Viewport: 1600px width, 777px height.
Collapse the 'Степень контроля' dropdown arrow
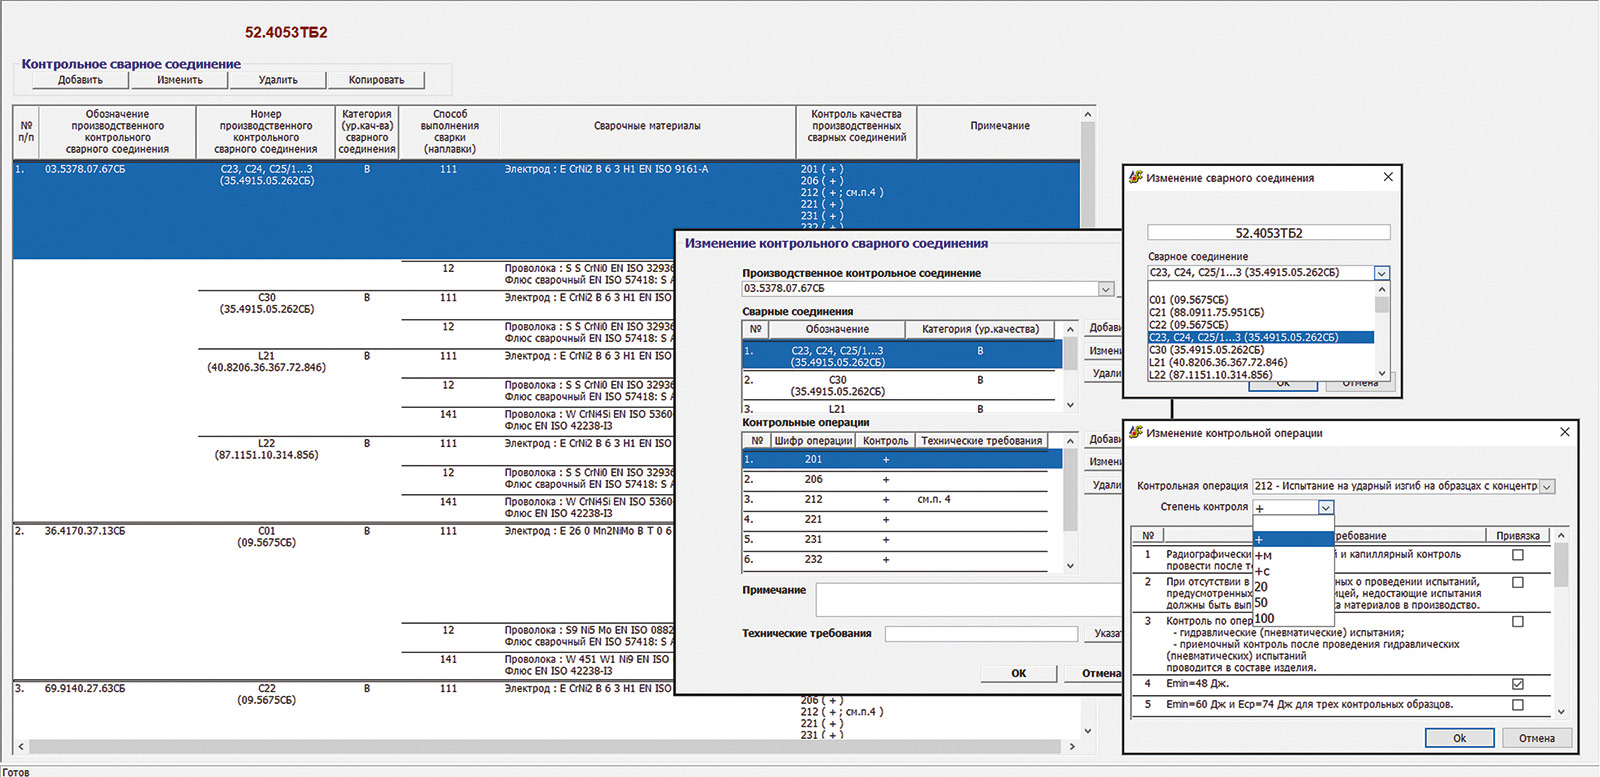pyautogui.click(x=1325, y=508)
